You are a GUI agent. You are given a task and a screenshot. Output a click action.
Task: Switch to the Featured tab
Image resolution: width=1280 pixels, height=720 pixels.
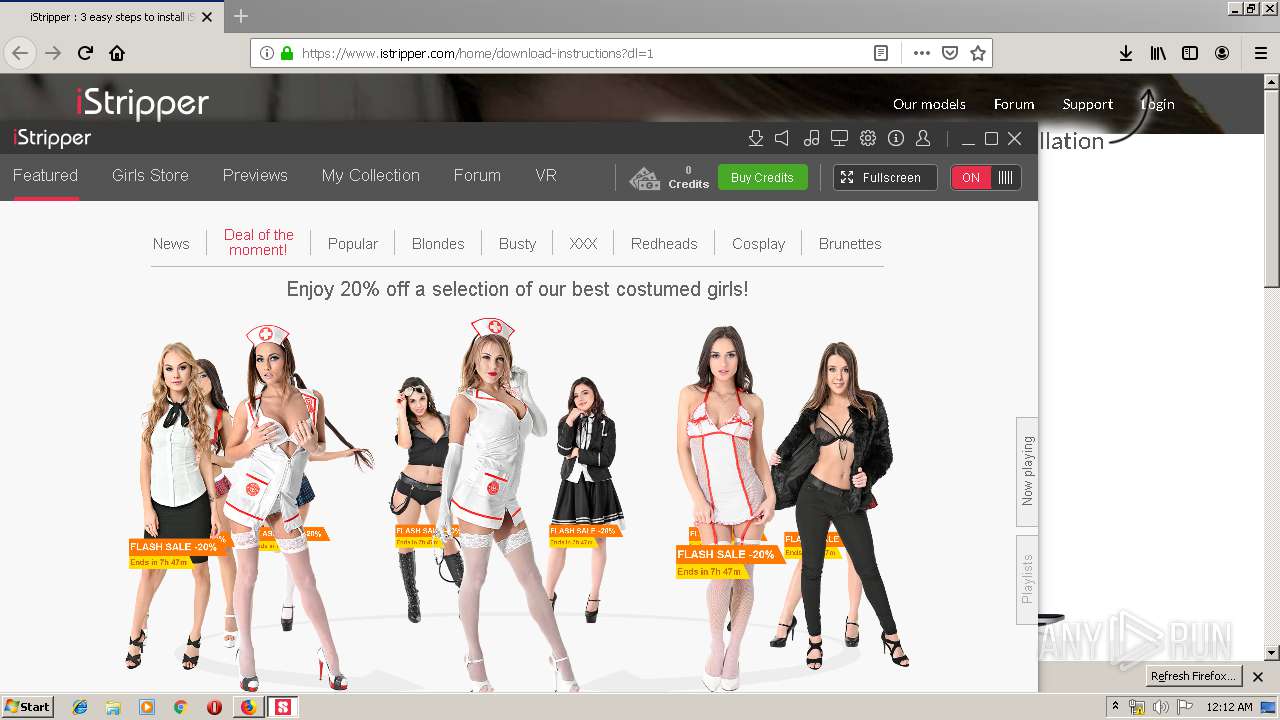[x=45, y=175]
